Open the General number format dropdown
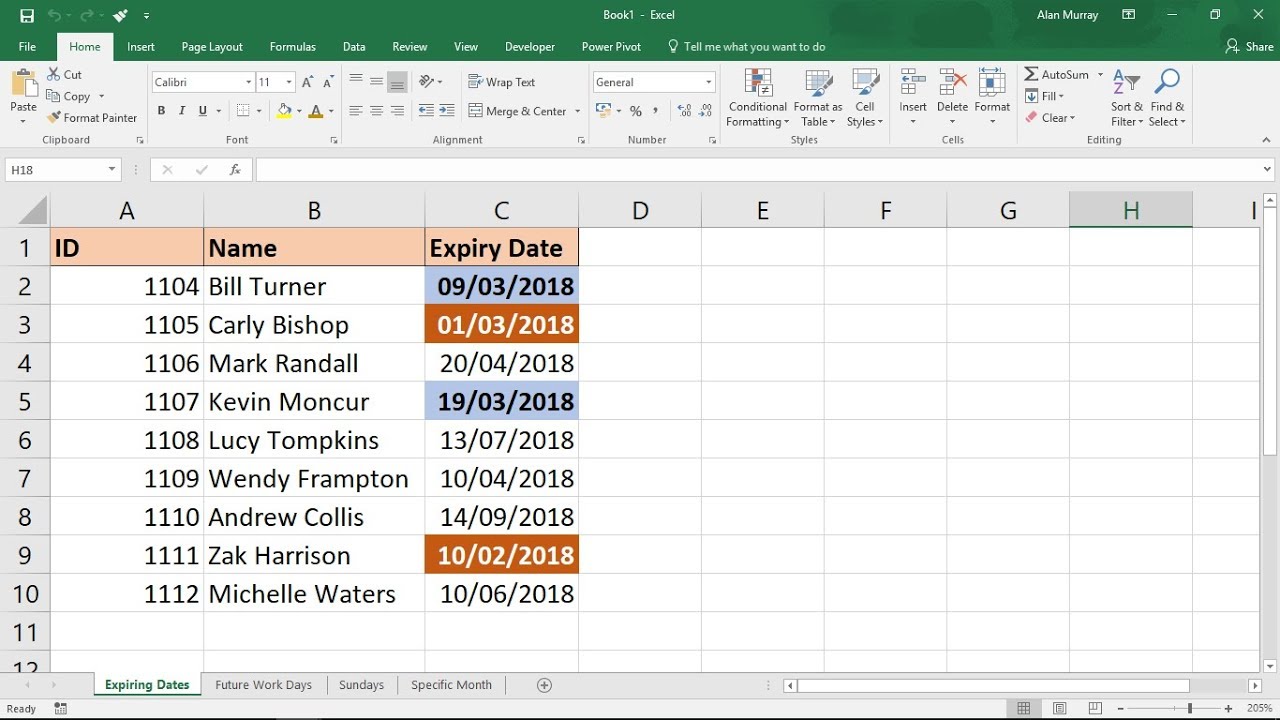The image size is (1280, 720). (x=709, y=82)
